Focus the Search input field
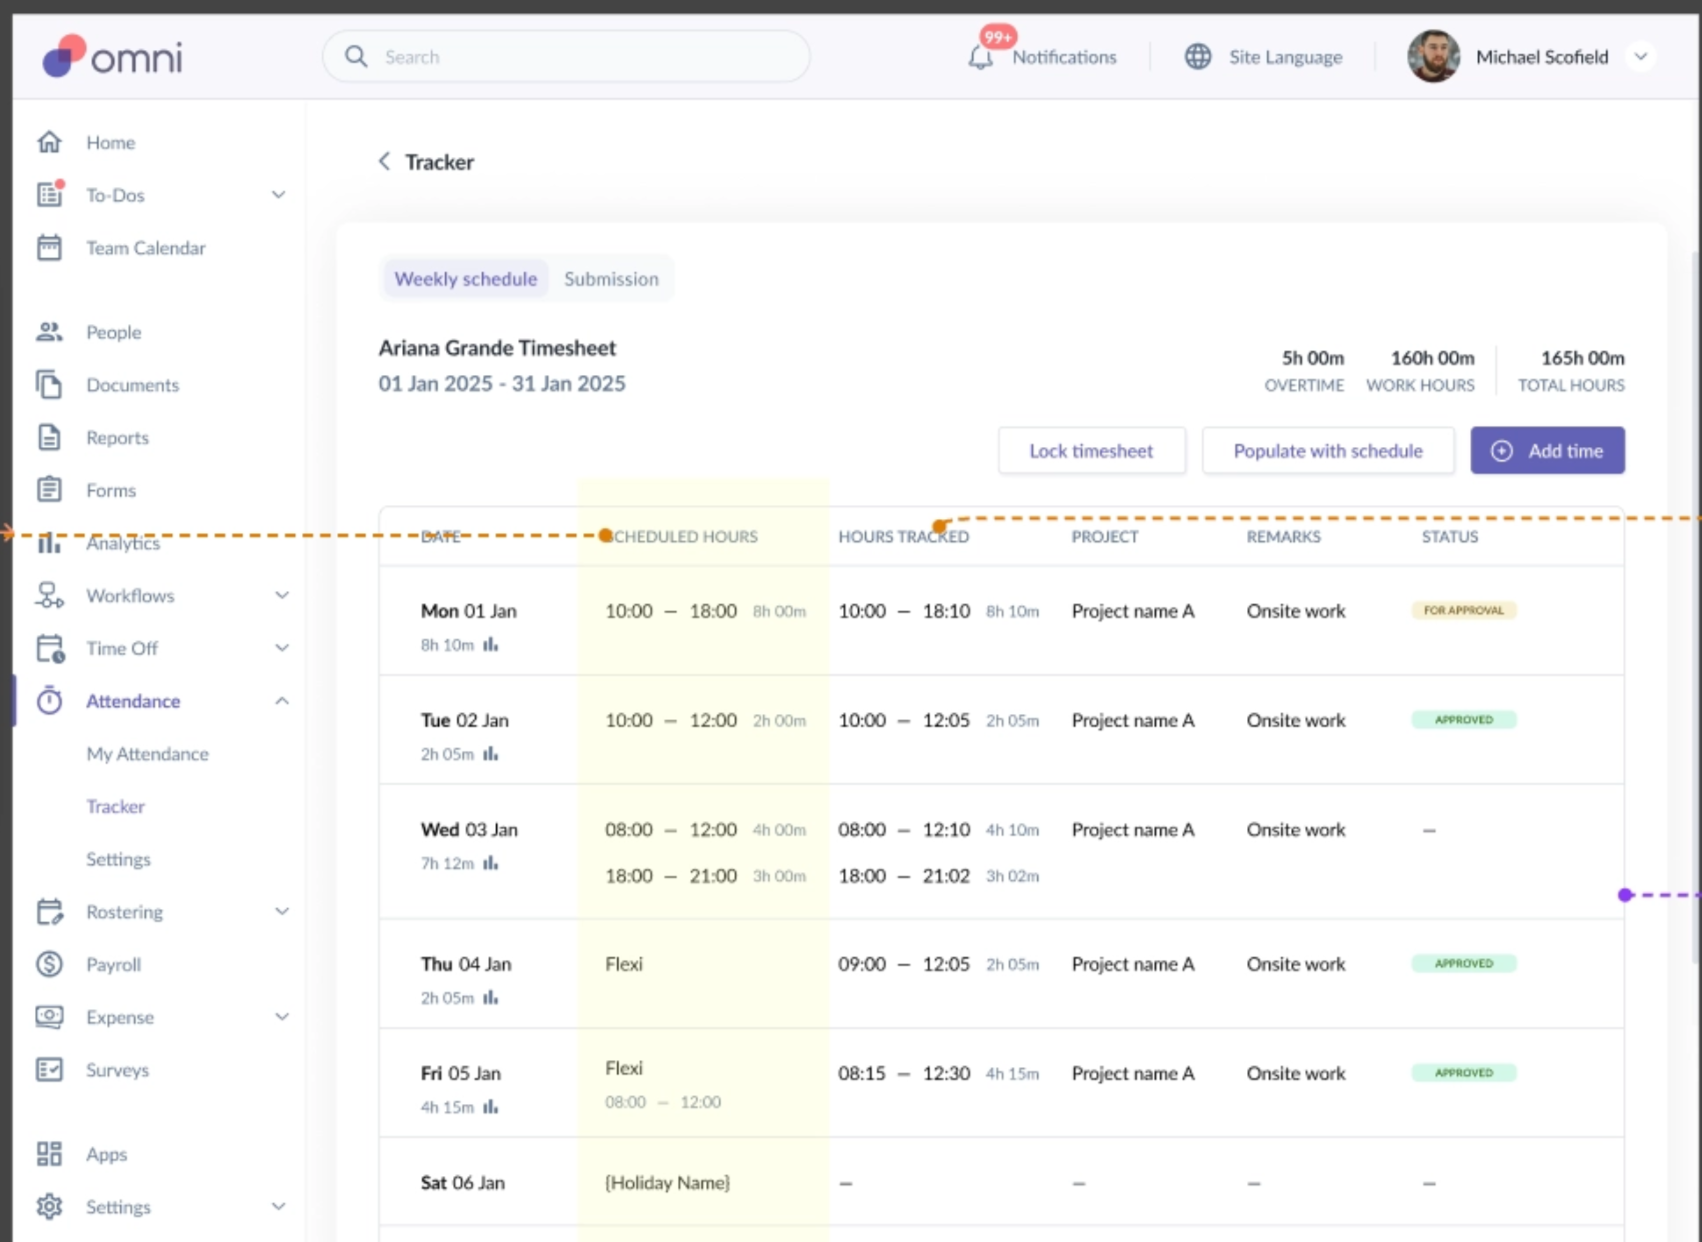Viewport: 1702px width, 1242px height. (566, 57)
